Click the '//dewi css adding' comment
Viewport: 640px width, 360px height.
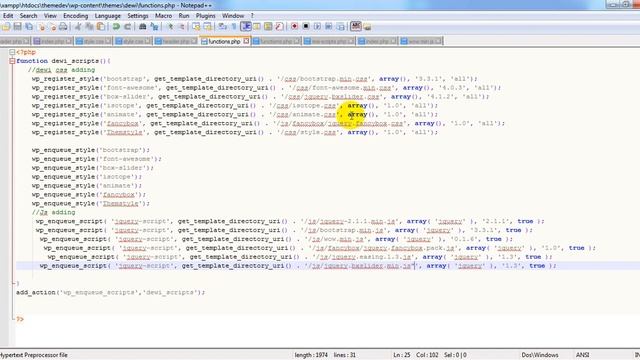(62, 70)
